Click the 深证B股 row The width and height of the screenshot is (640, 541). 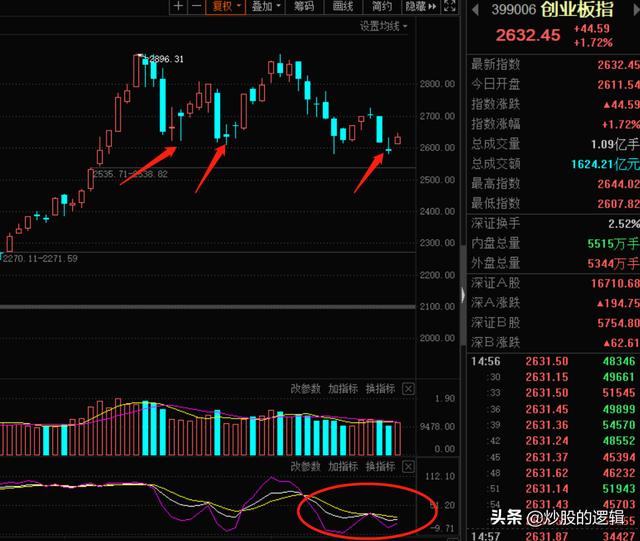[x=555, y=323]
